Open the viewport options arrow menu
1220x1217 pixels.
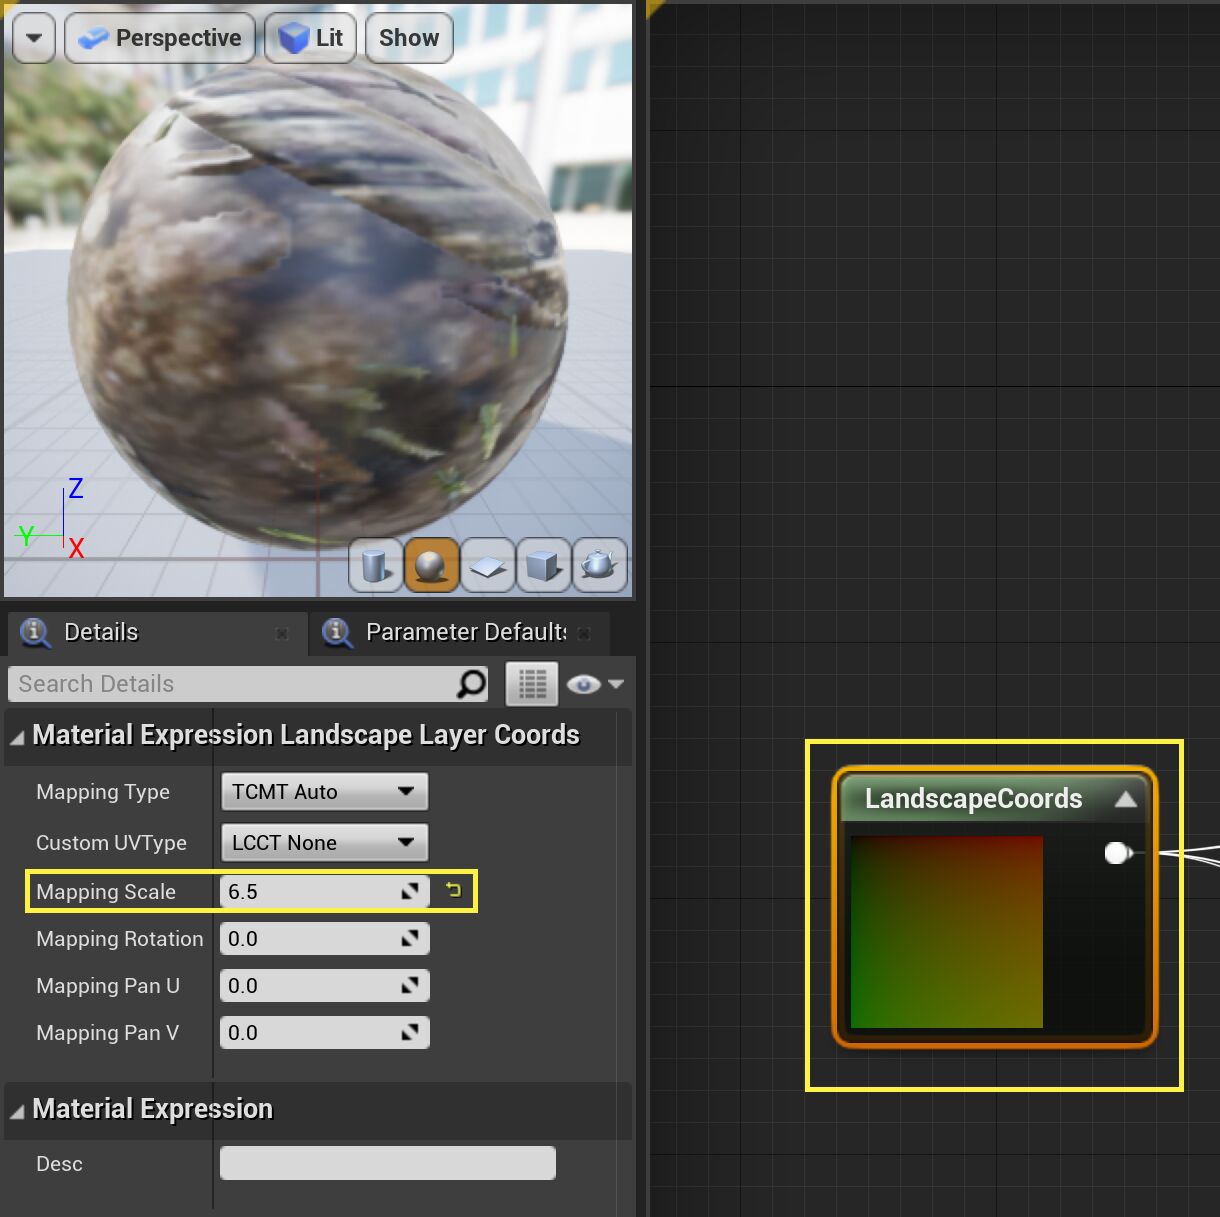pos(34,38)
